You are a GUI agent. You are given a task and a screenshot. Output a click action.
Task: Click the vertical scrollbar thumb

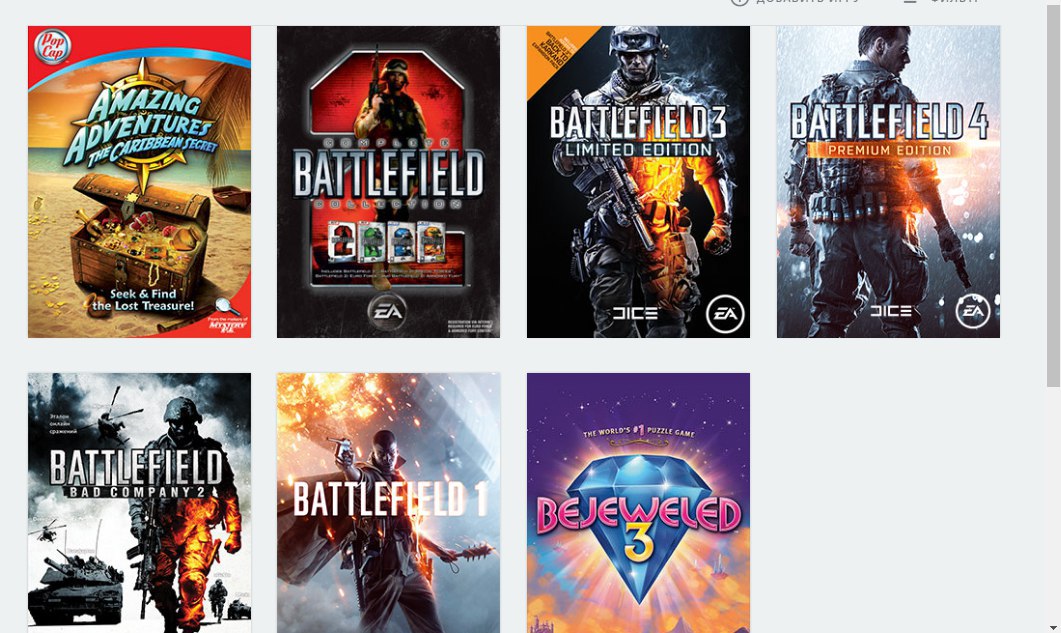point(1054,194)
